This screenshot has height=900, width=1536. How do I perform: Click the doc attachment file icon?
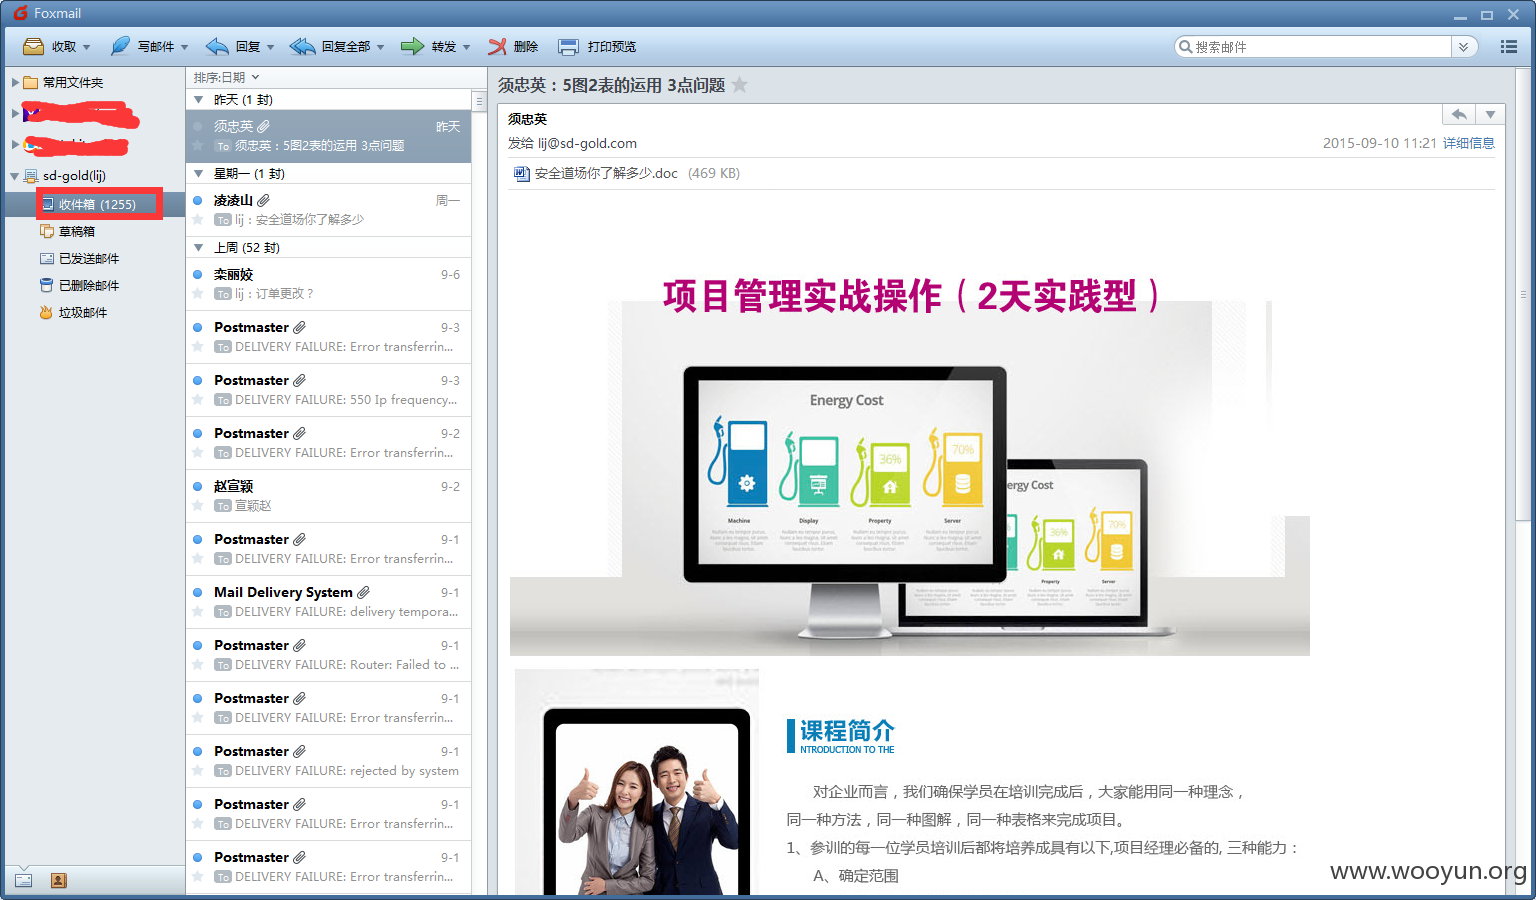pos(521,173)
